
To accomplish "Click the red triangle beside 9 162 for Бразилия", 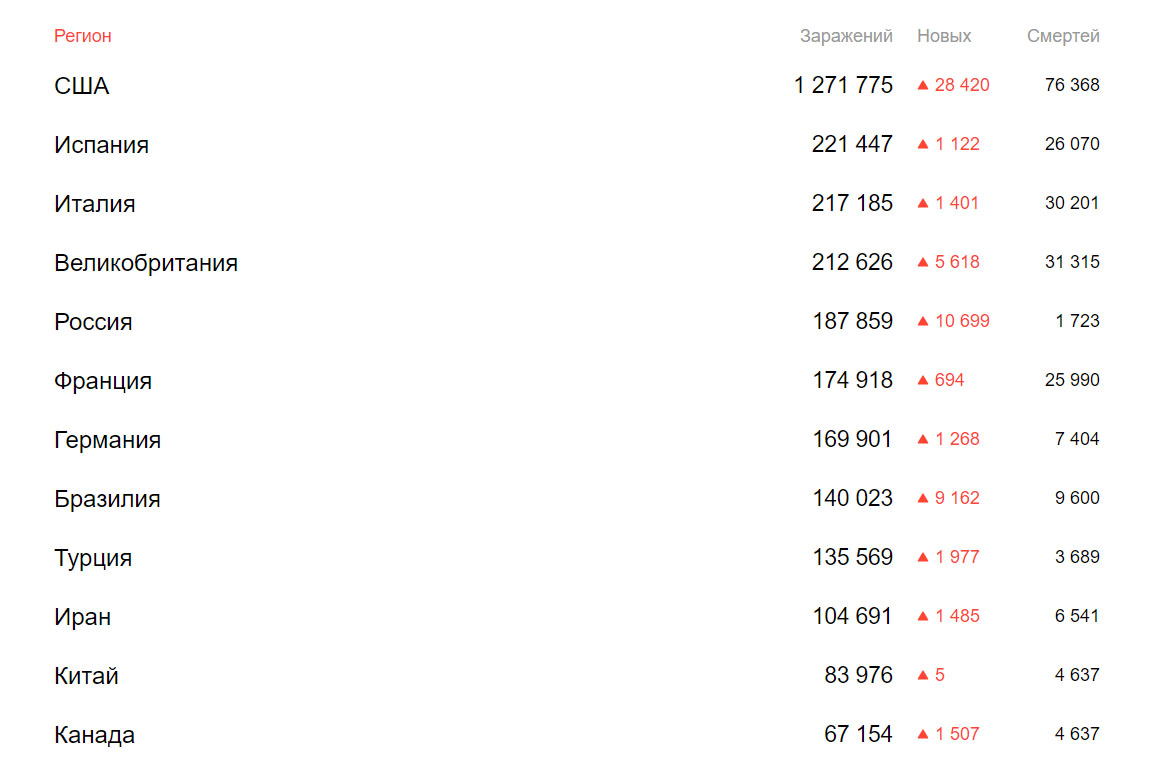I will (x=923, y=498).
